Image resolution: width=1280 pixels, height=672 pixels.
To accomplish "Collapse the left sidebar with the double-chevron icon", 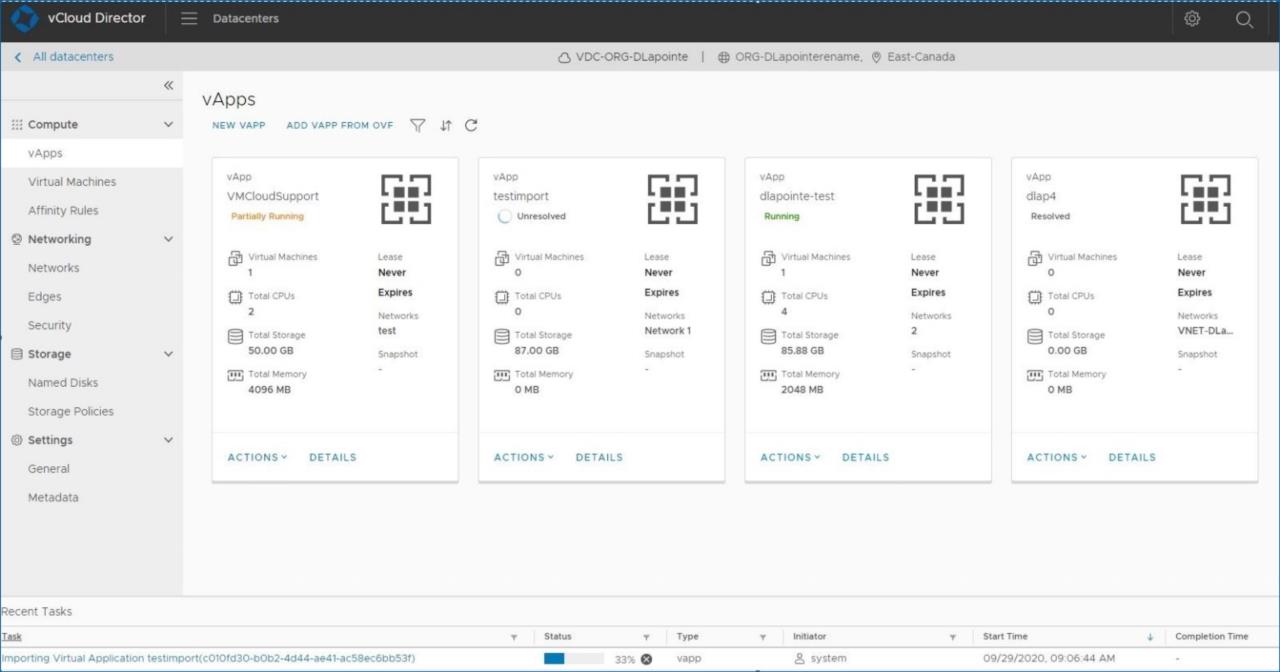I will point(170,84).
